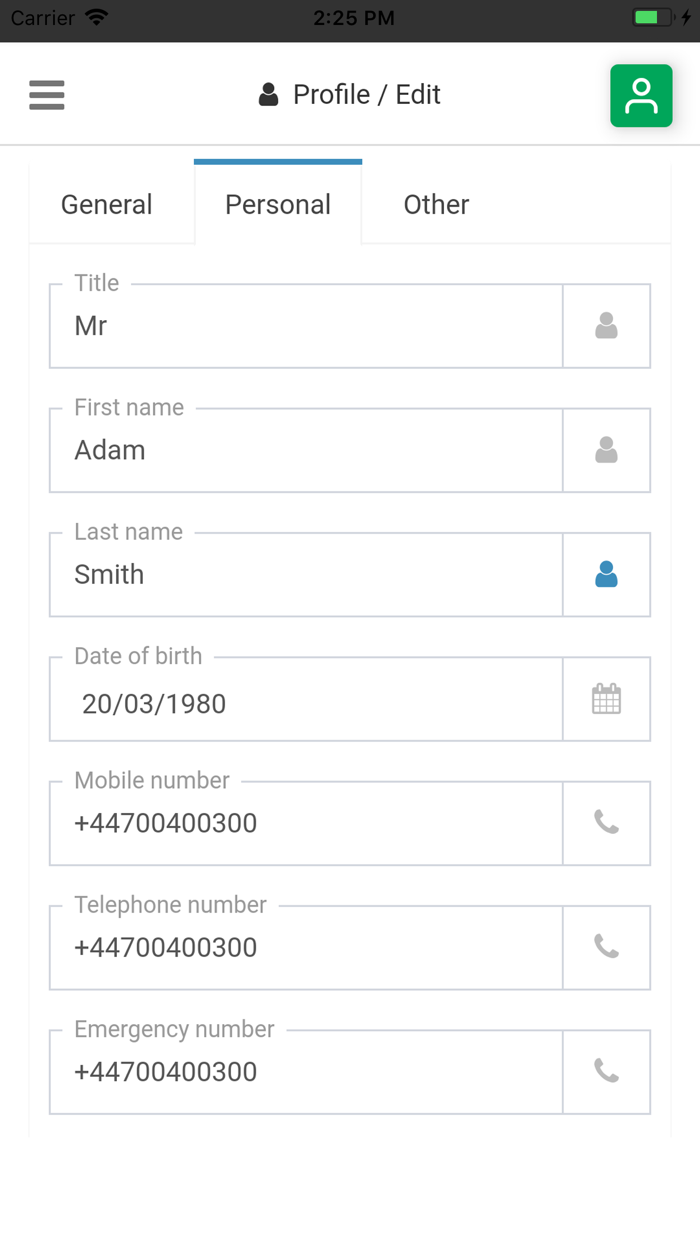Focus the Emergency number input
Screen dimensions: 700x1244
point(305,1071)
